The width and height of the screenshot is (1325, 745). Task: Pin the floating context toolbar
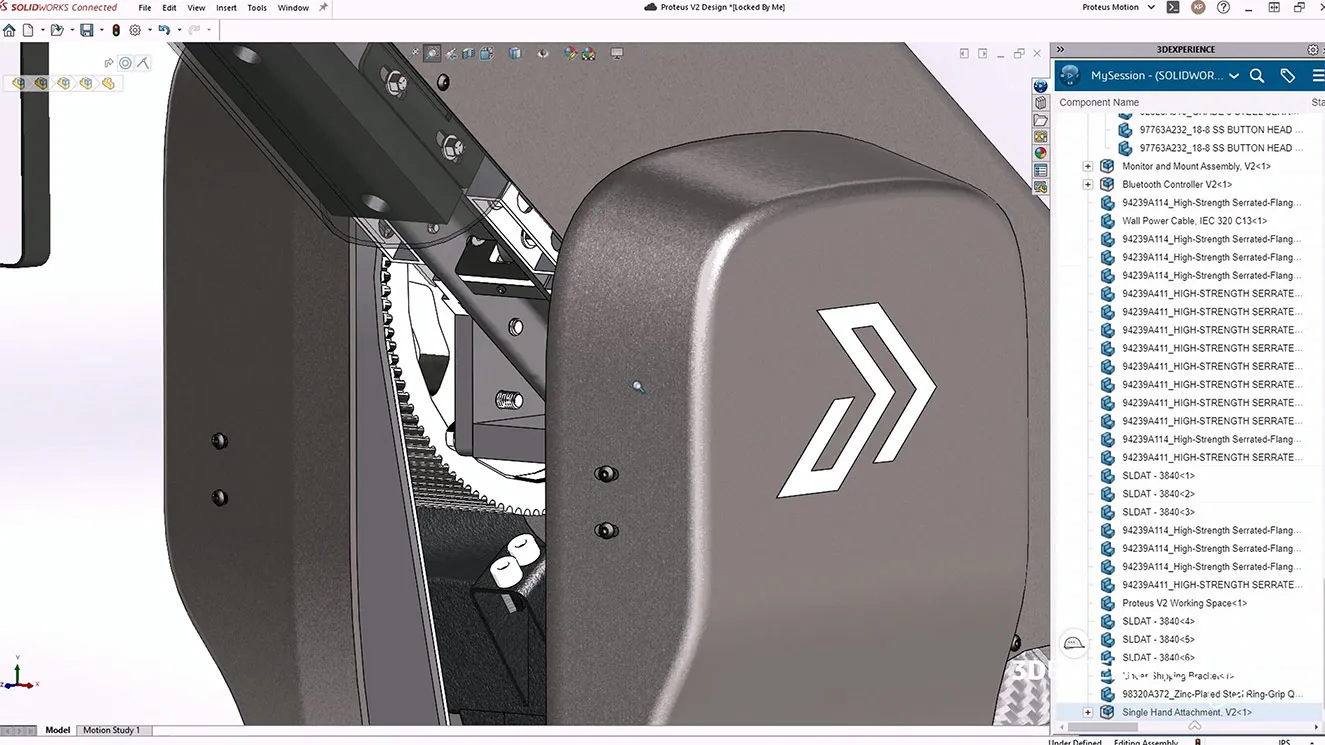click(109, 62)
